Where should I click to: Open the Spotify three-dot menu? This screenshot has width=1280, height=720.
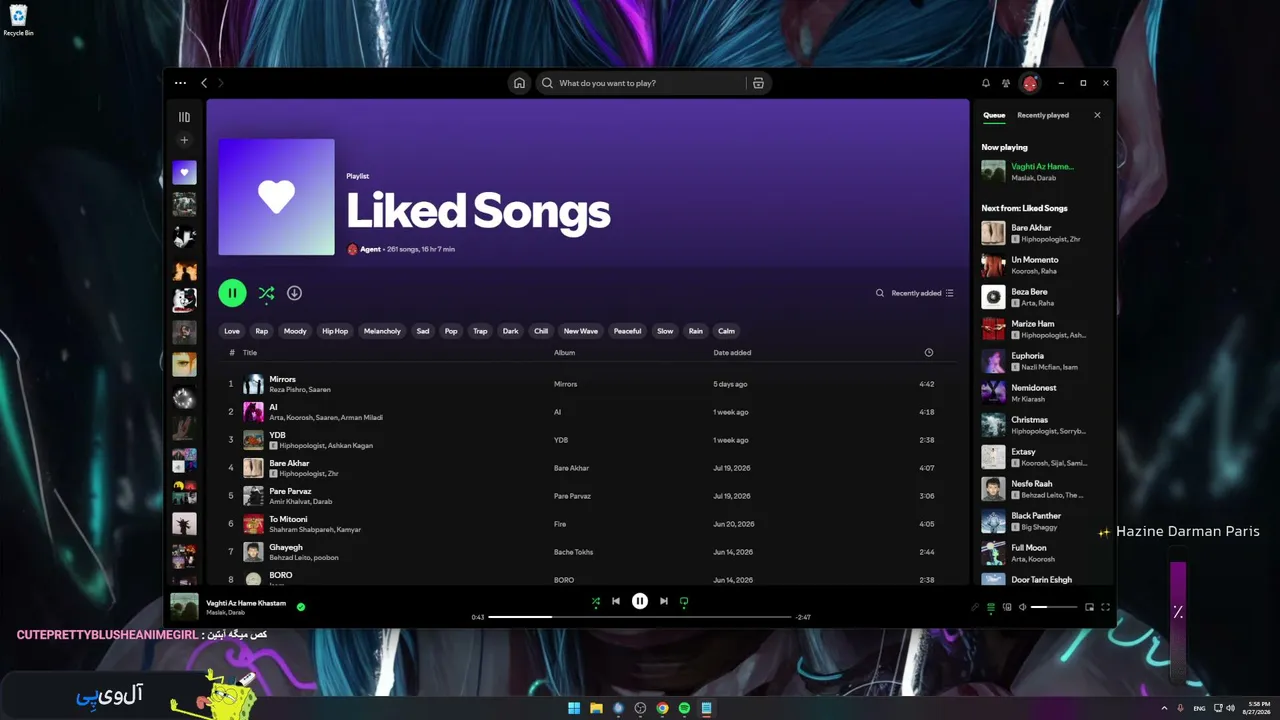click(x=180, y=83)
